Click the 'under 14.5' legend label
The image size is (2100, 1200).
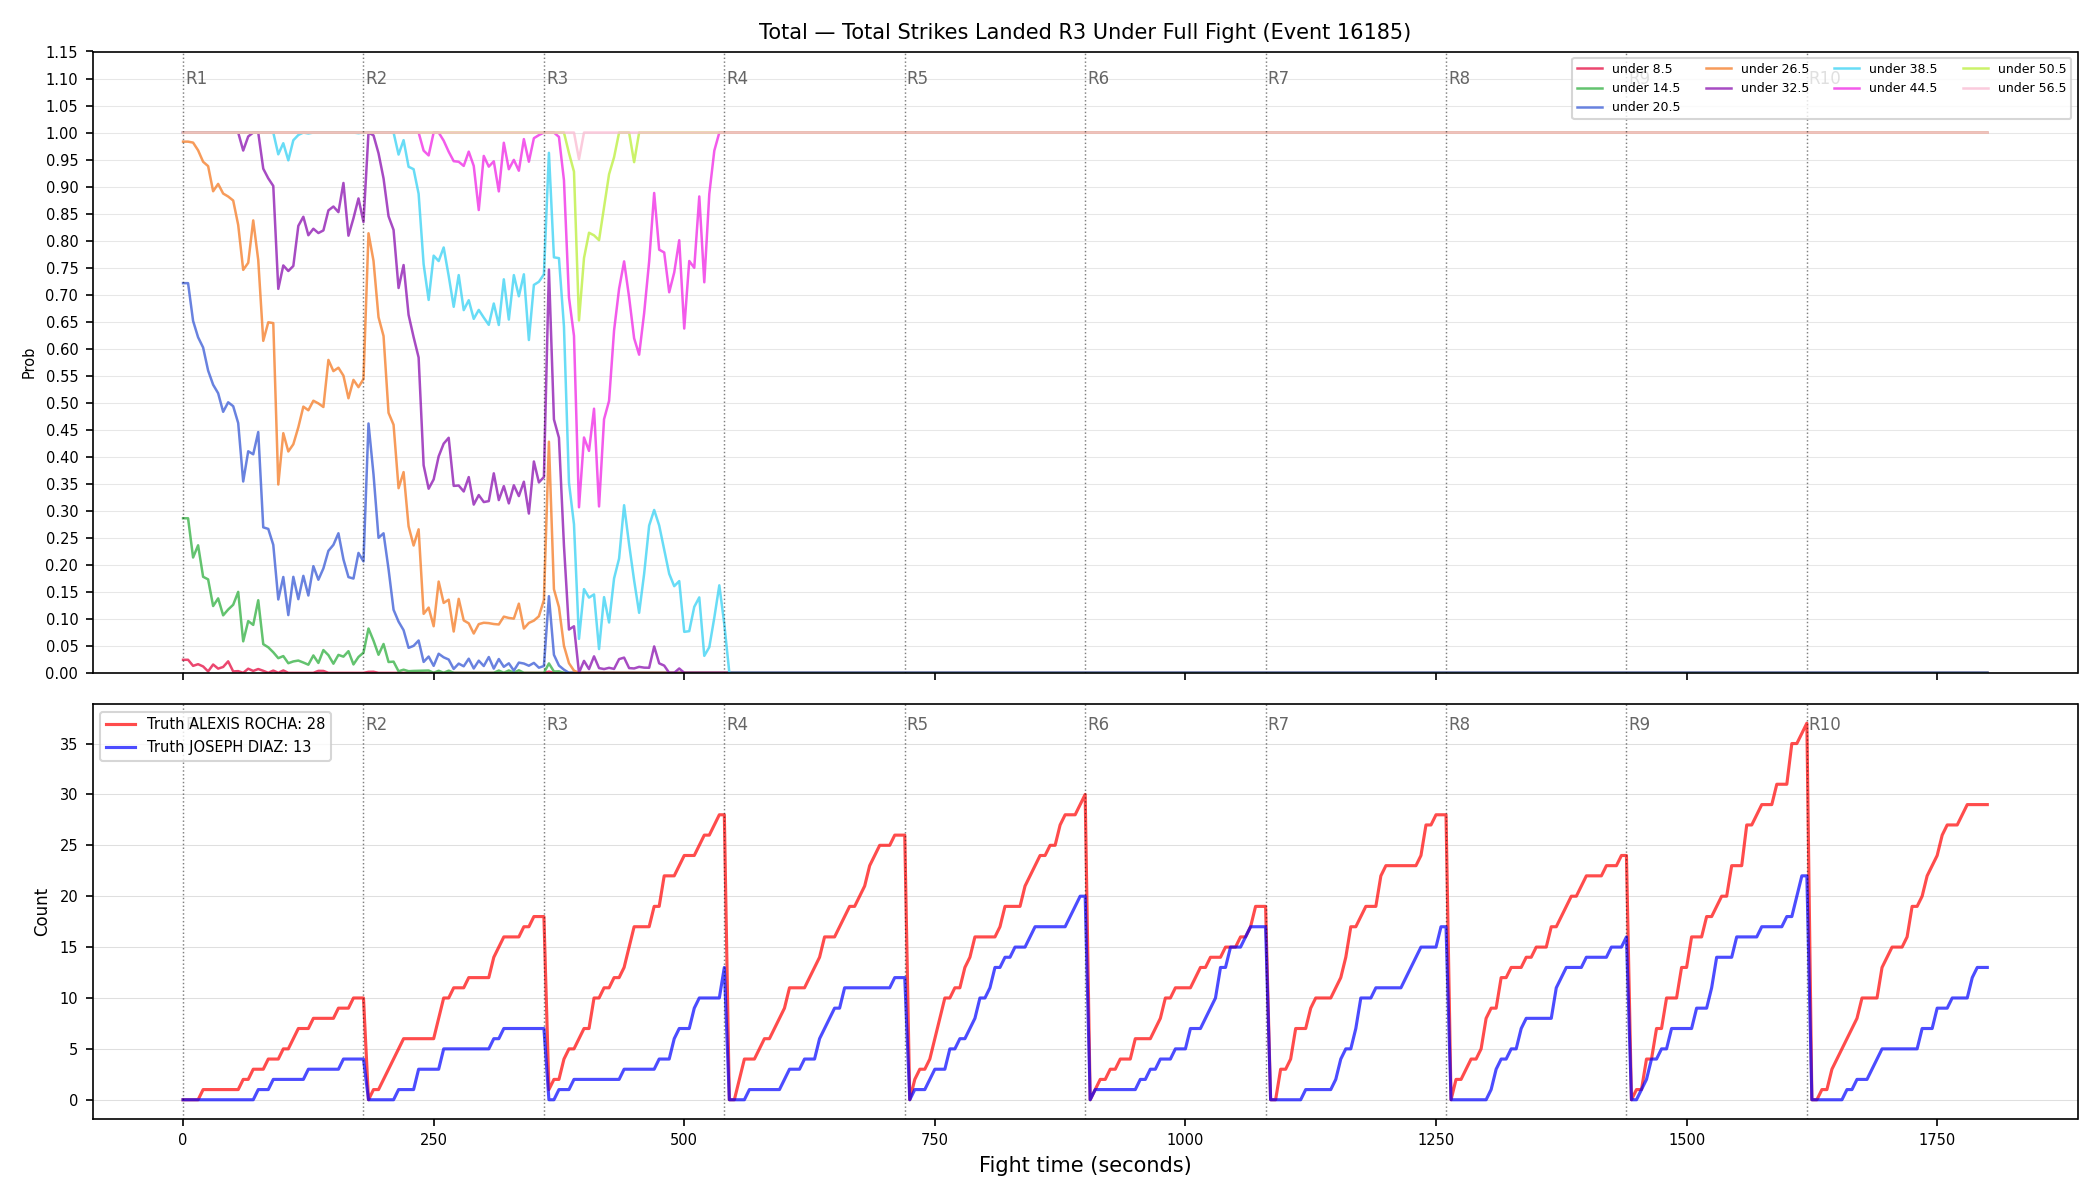[x=1646, y=88]
